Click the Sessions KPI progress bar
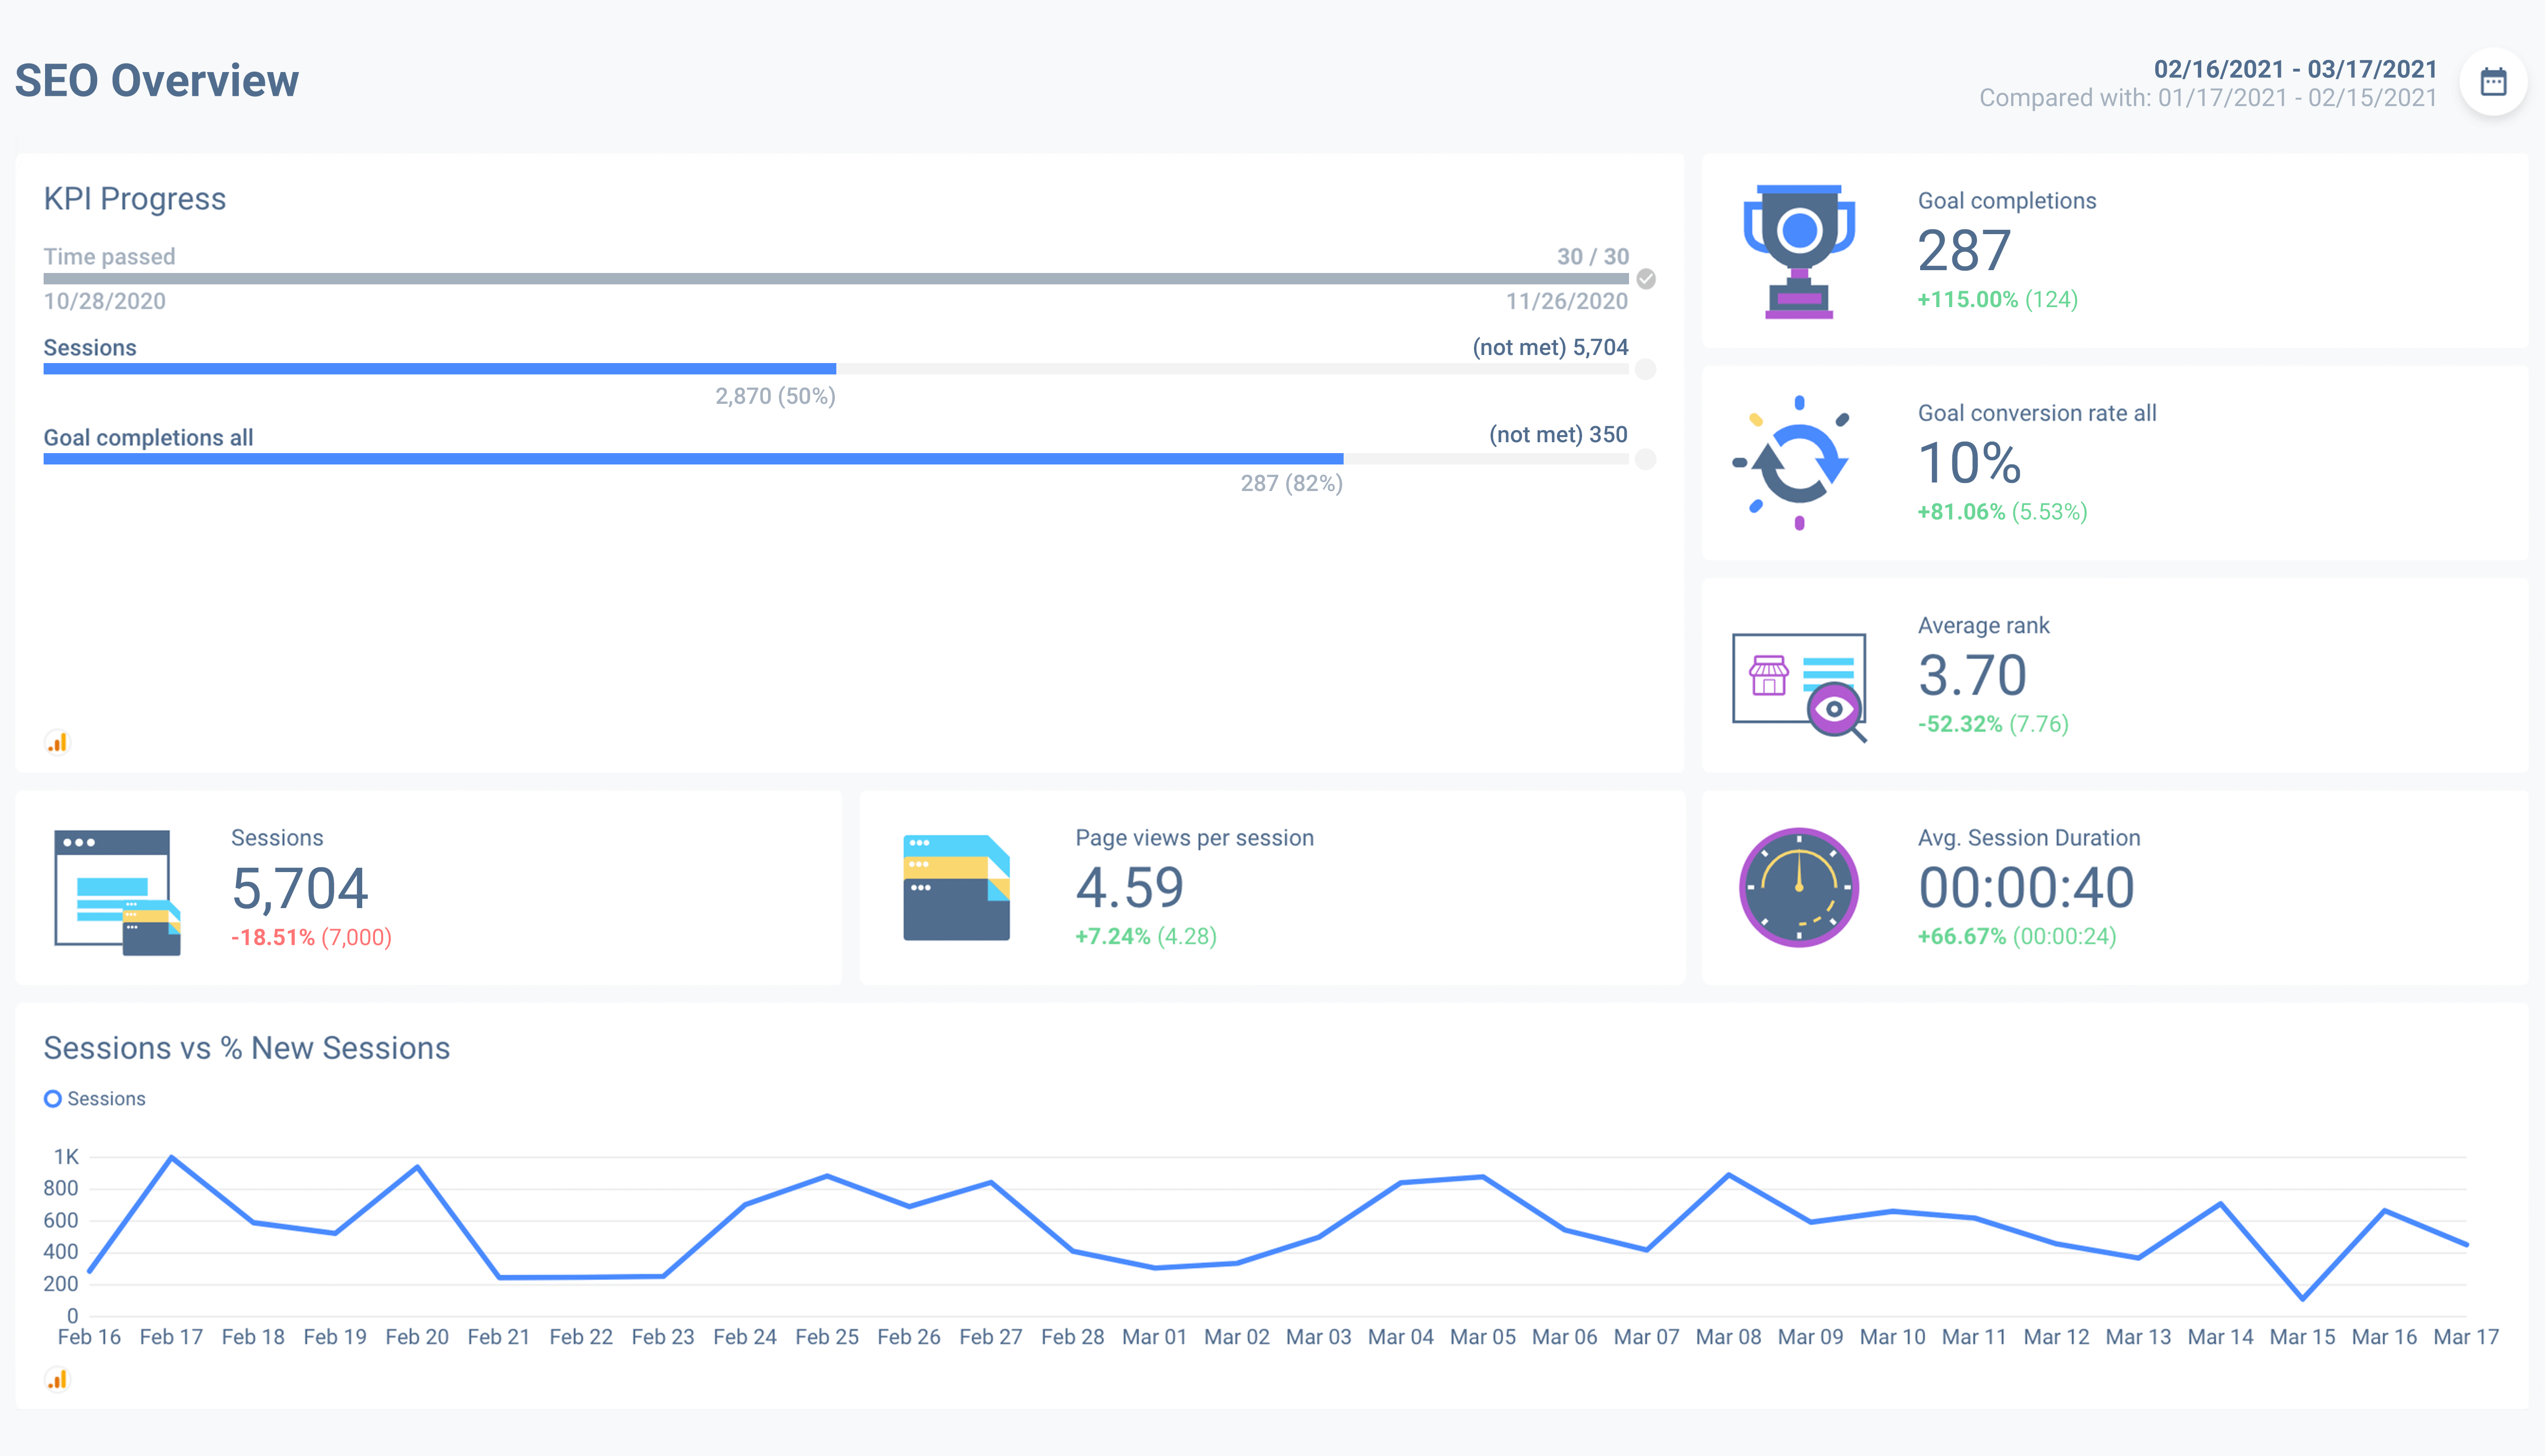The image size is (2545, 1456). pyautogui.click(x=836, y=369)
